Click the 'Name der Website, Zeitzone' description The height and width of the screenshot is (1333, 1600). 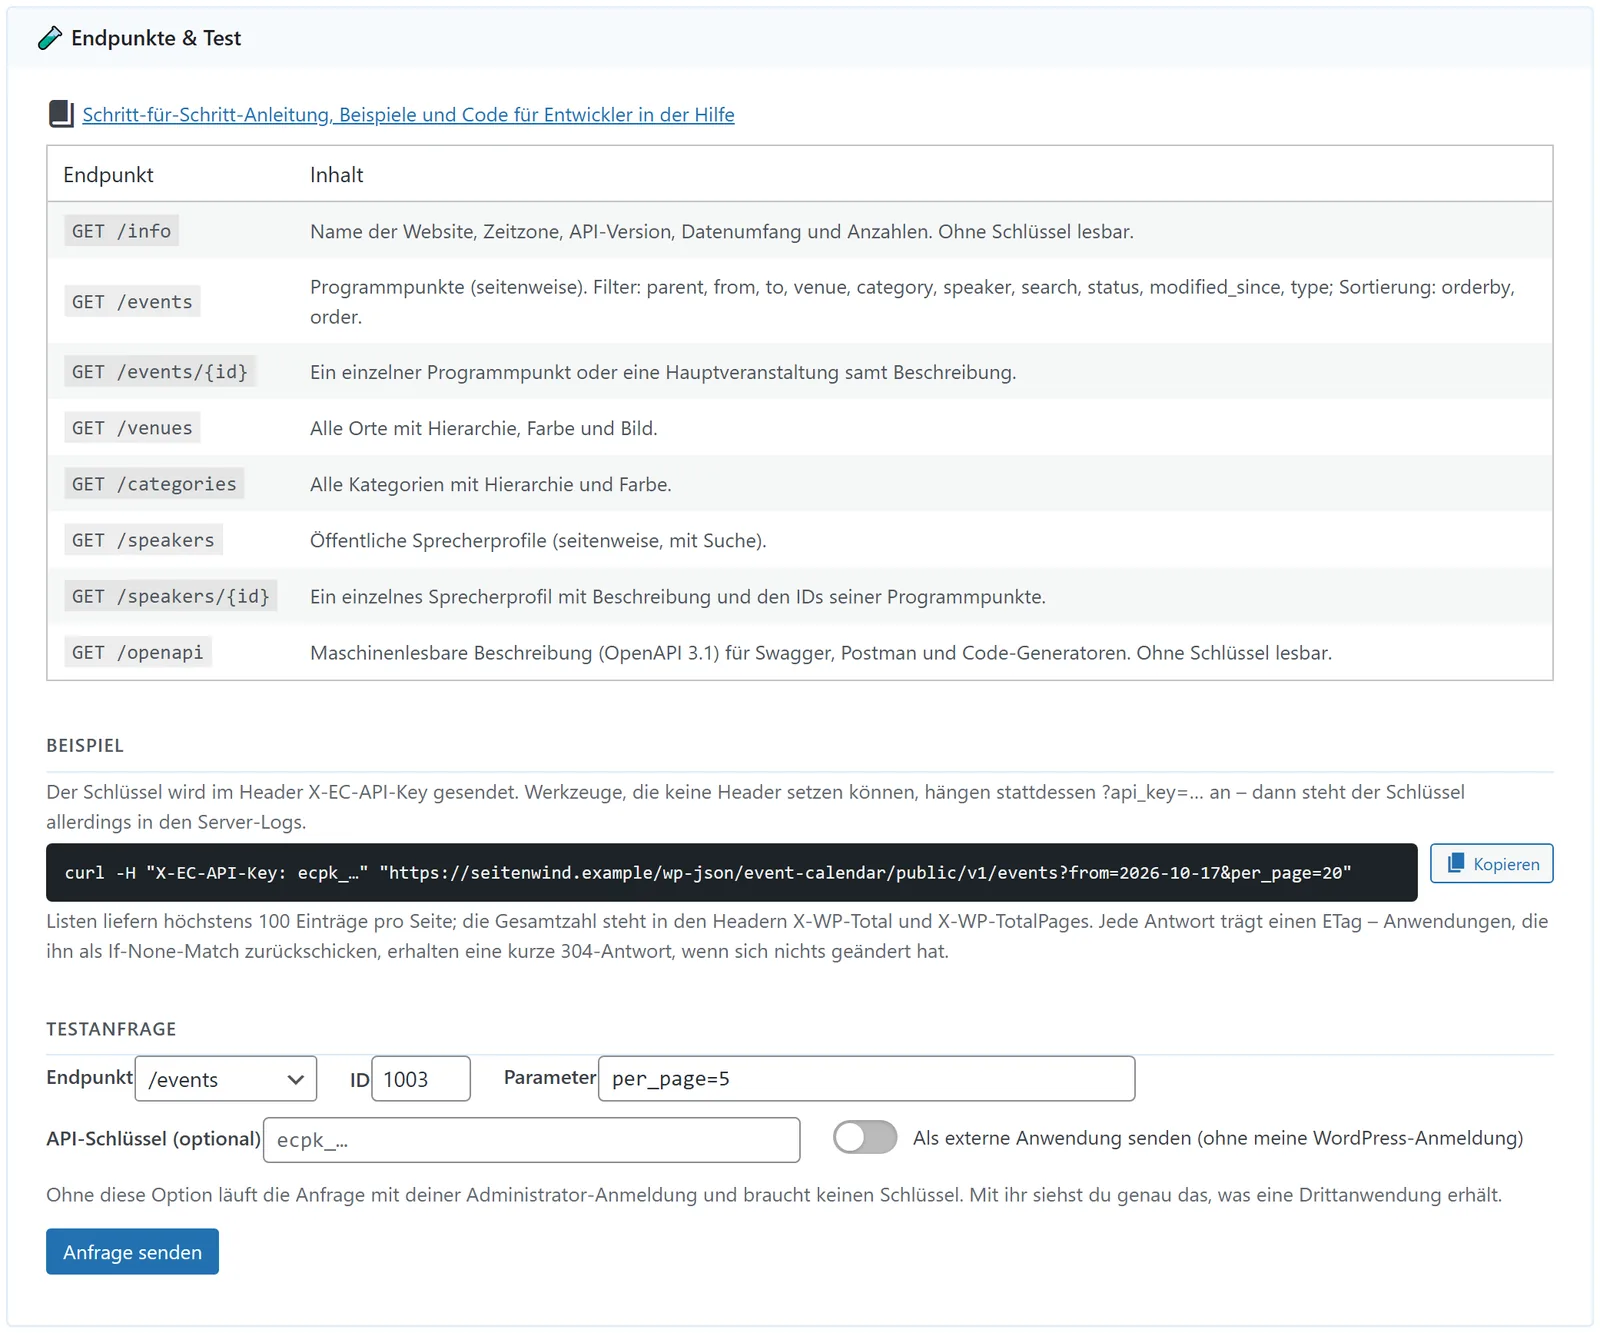pos(722,232)
